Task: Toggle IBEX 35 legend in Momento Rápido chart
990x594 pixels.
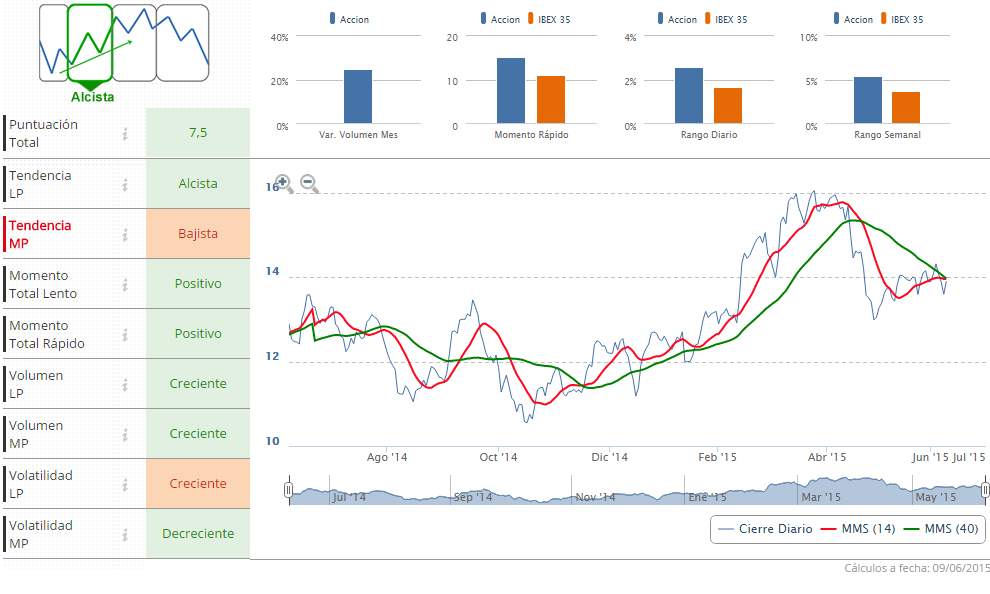Action: click(x=548, y=19)
